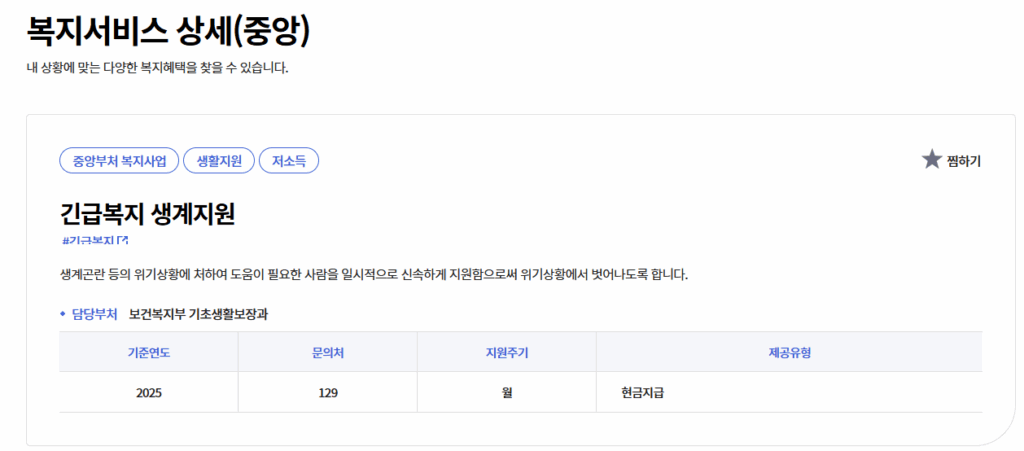The image size is (1024, 451).
Task: Toggle the 찜하기 favorite label
Action: [963, 161]
